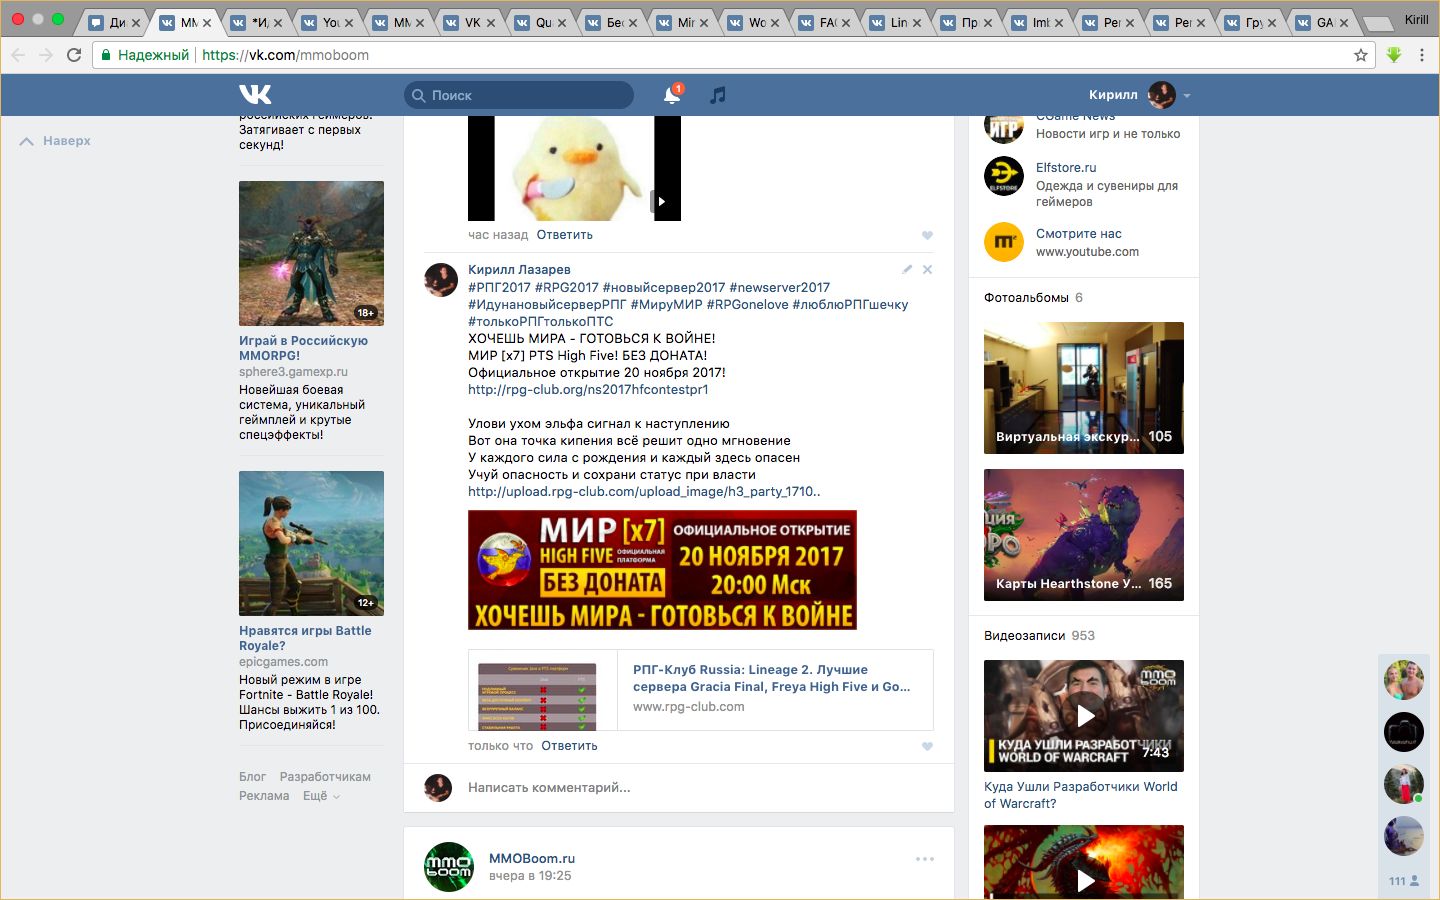The image size is (1440, 900).
Task: Open the Fortnite ad image with 12+ label
Action: click(x=311, y=543)
